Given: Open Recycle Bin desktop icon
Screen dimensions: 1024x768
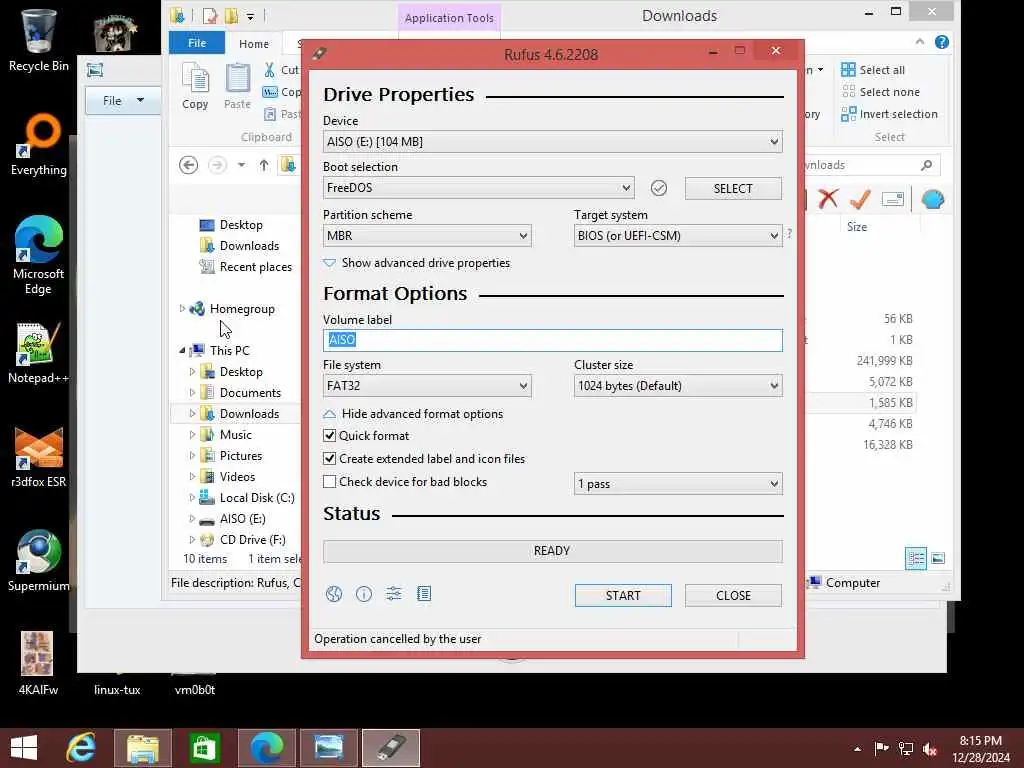Looking at the screenshot, I should [39, 39].
